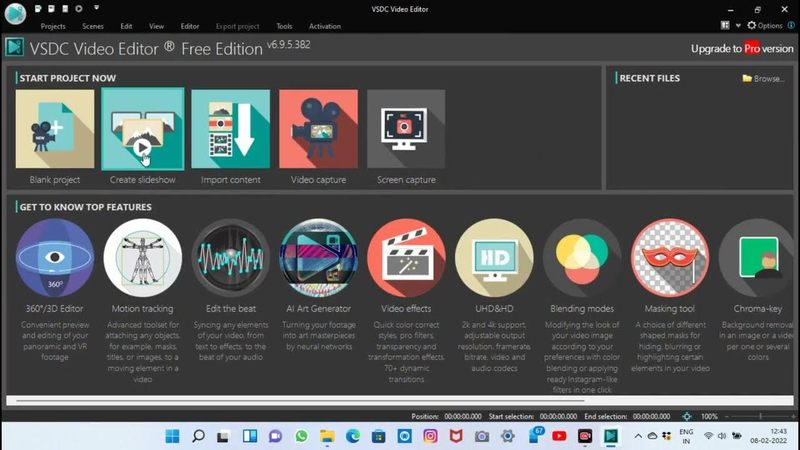Adjust the zoom slider in status bar
This screenshot has width=800, height=450.
click(x=760, y=416)
